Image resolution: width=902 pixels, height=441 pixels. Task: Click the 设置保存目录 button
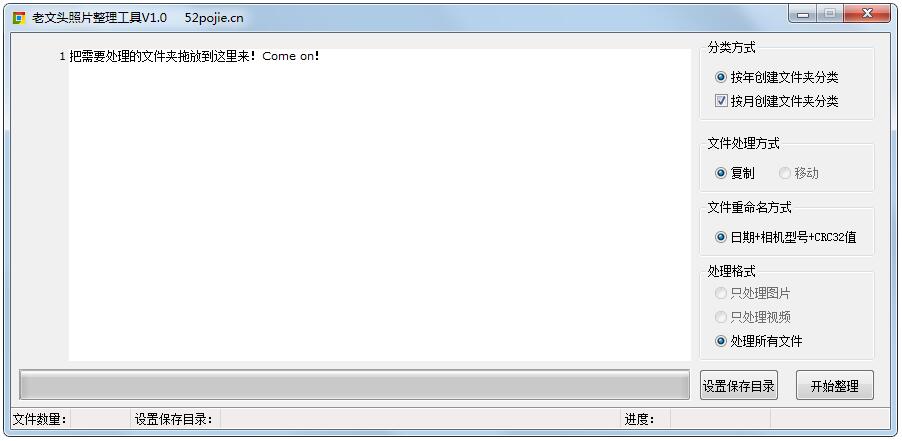click(x=739, y=385)
